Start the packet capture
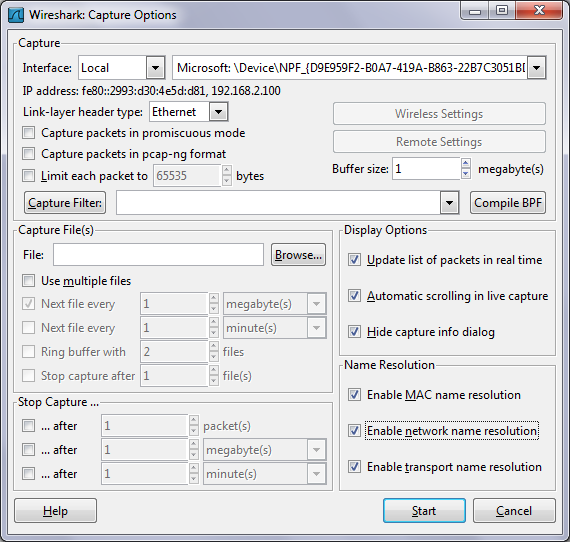The height and width of the screenshot is (542, 570). (424, 511)
